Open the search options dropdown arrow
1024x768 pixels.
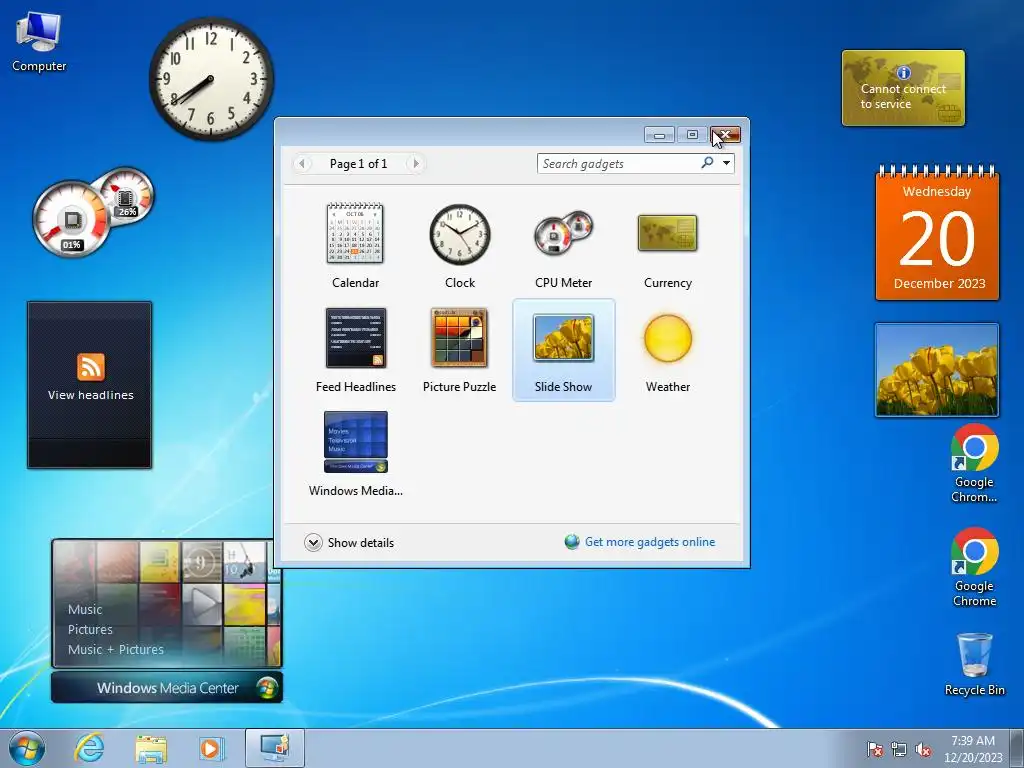point(726,163)
